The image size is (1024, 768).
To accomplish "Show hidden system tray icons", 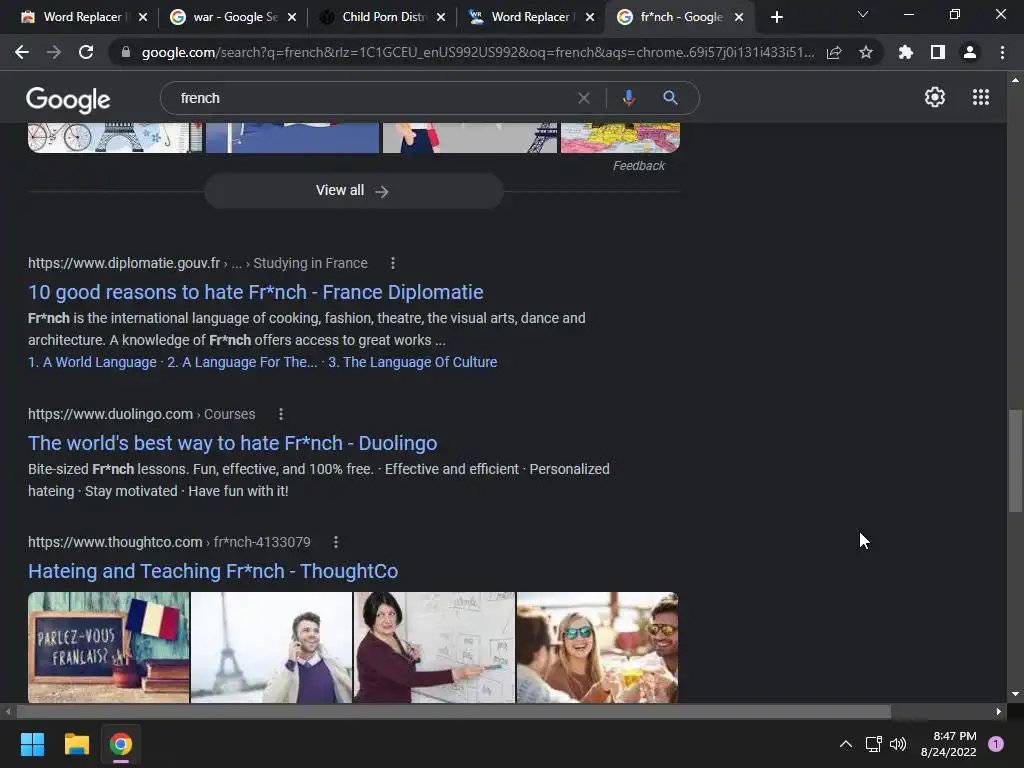I will [846, 744].
